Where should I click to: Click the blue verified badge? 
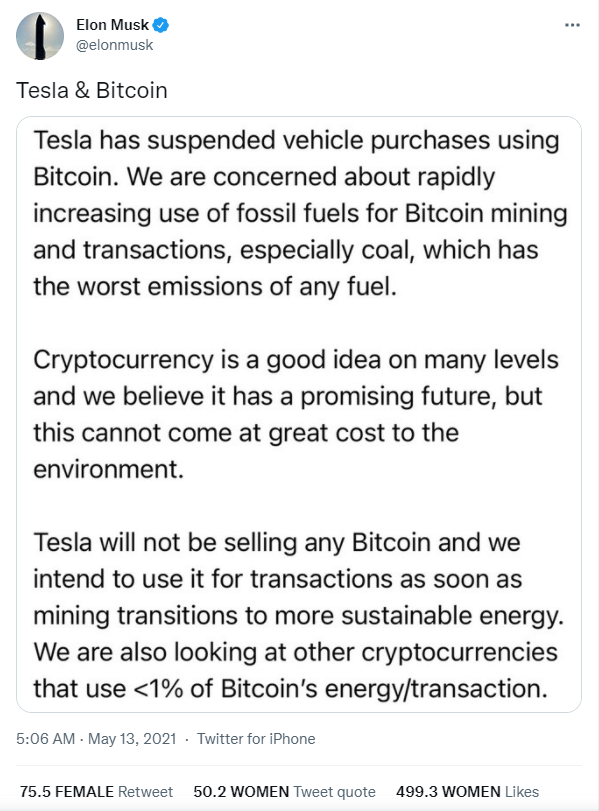161,25
